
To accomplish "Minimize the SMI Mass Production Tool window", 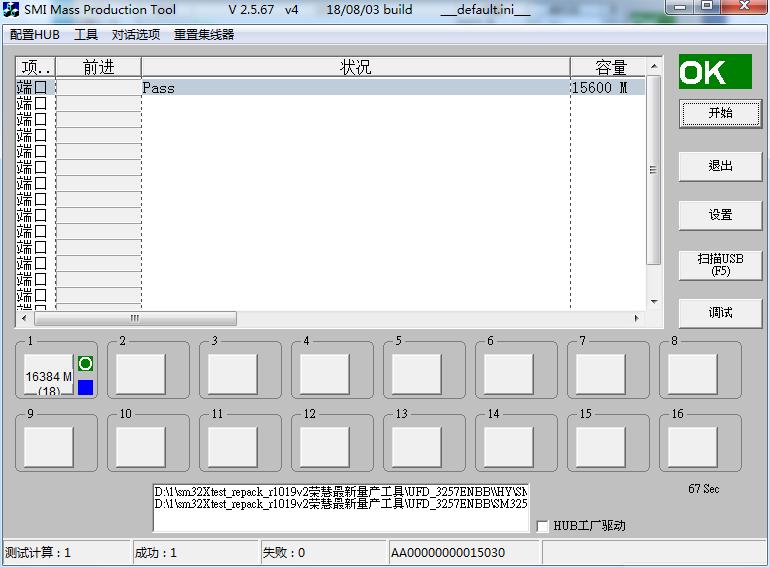I will [x=680, y=7].
